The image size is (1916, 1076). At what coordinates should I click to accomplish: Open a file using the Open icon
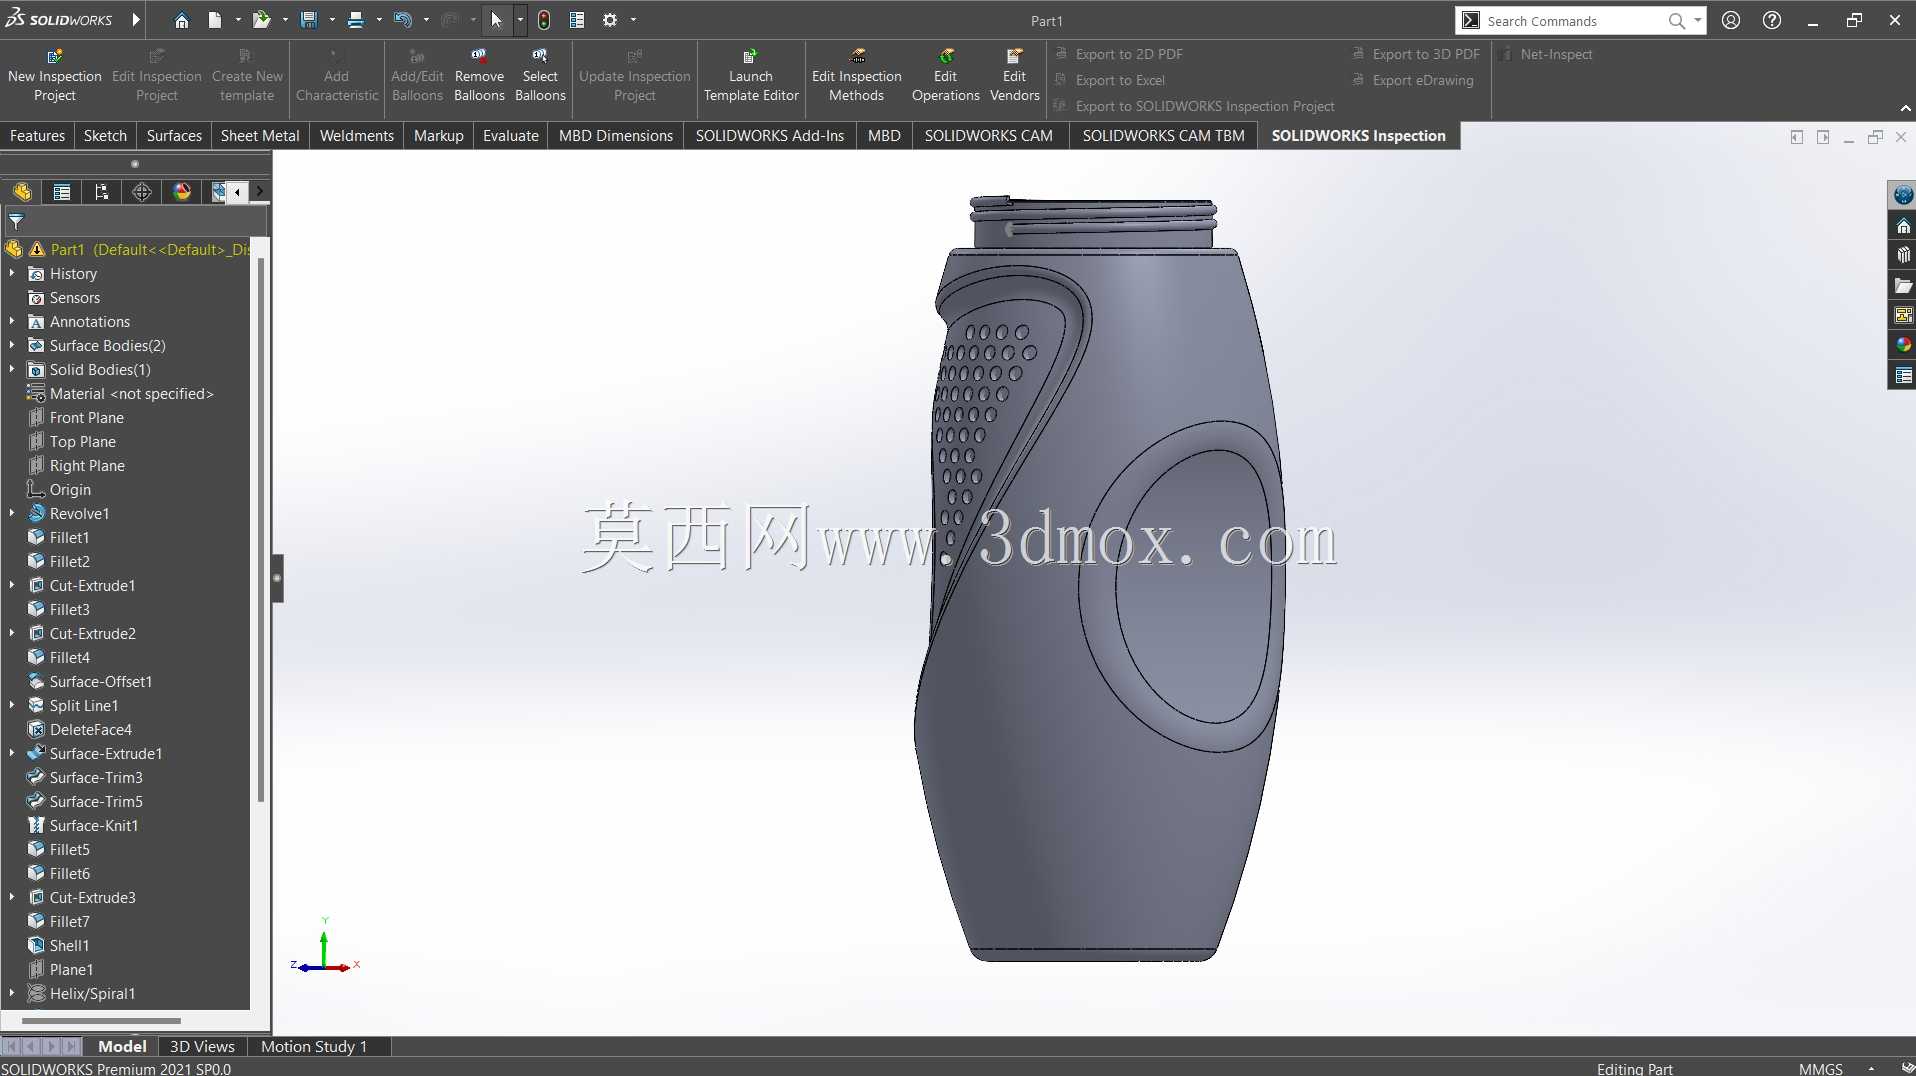(261, 20)
